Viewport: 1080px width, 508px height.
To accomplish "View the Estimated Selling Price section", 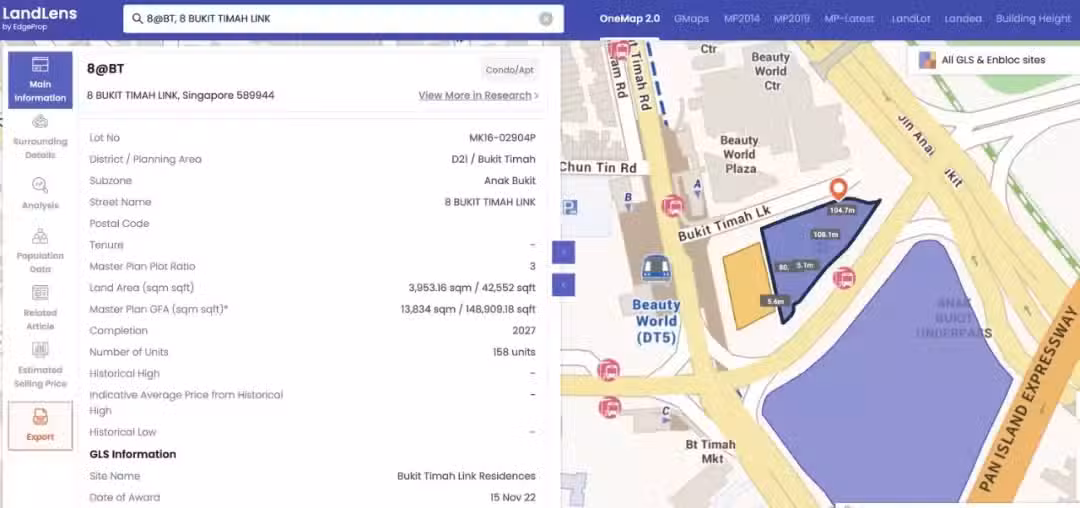I will tap(40, 365).
